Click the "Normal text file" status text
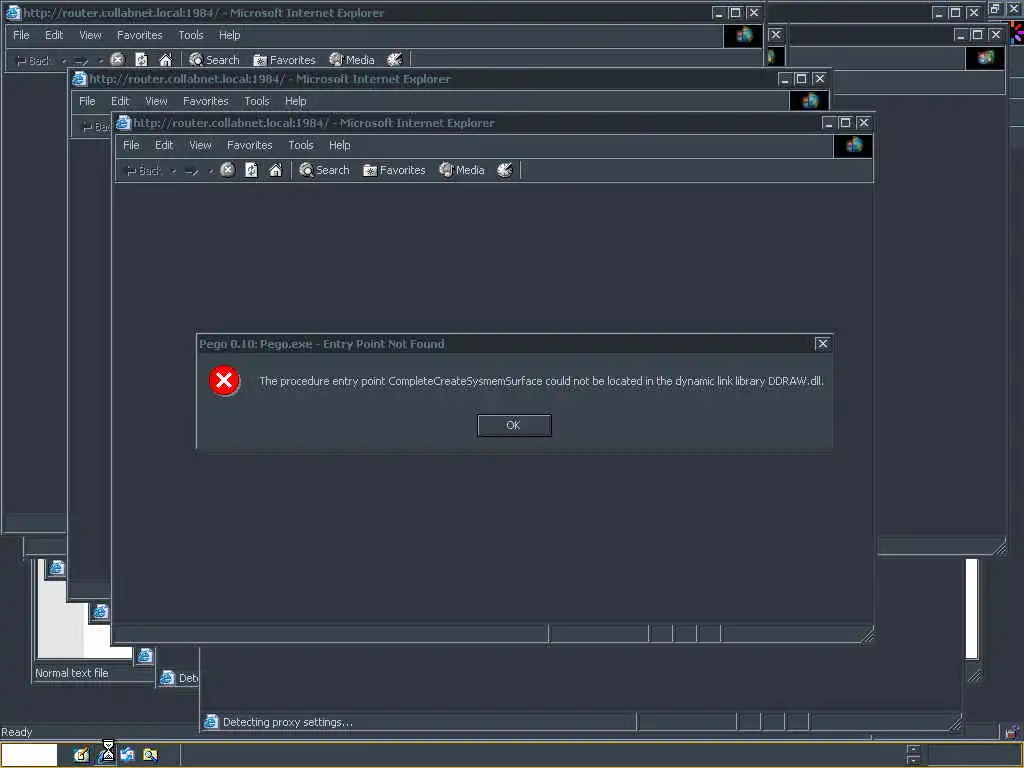 pos(72,673)
